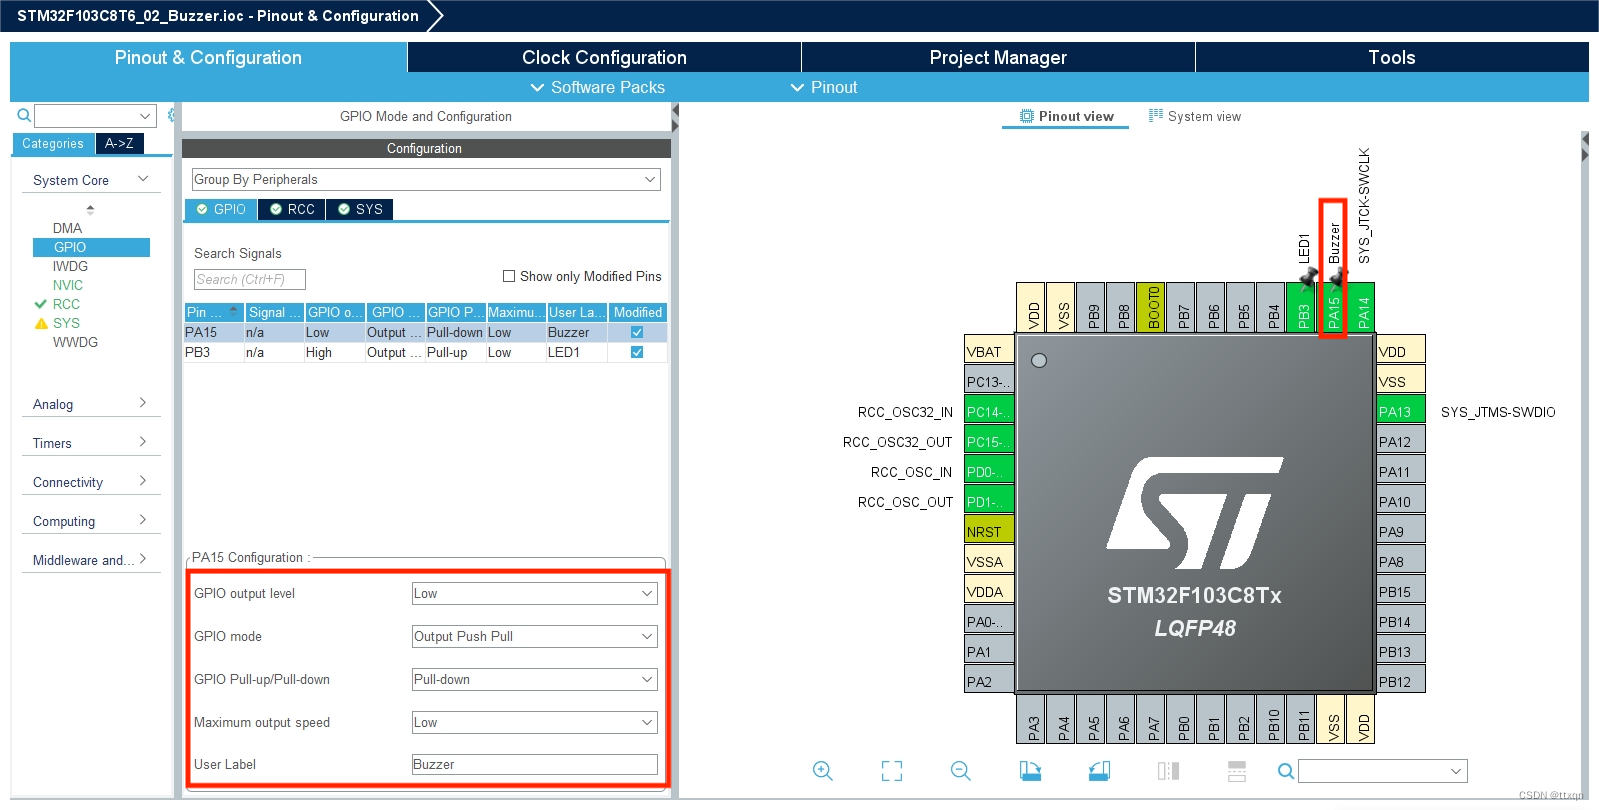Open NVIC in System Core list
Viewport: 1599px width, 810px height.
(68, 285)
